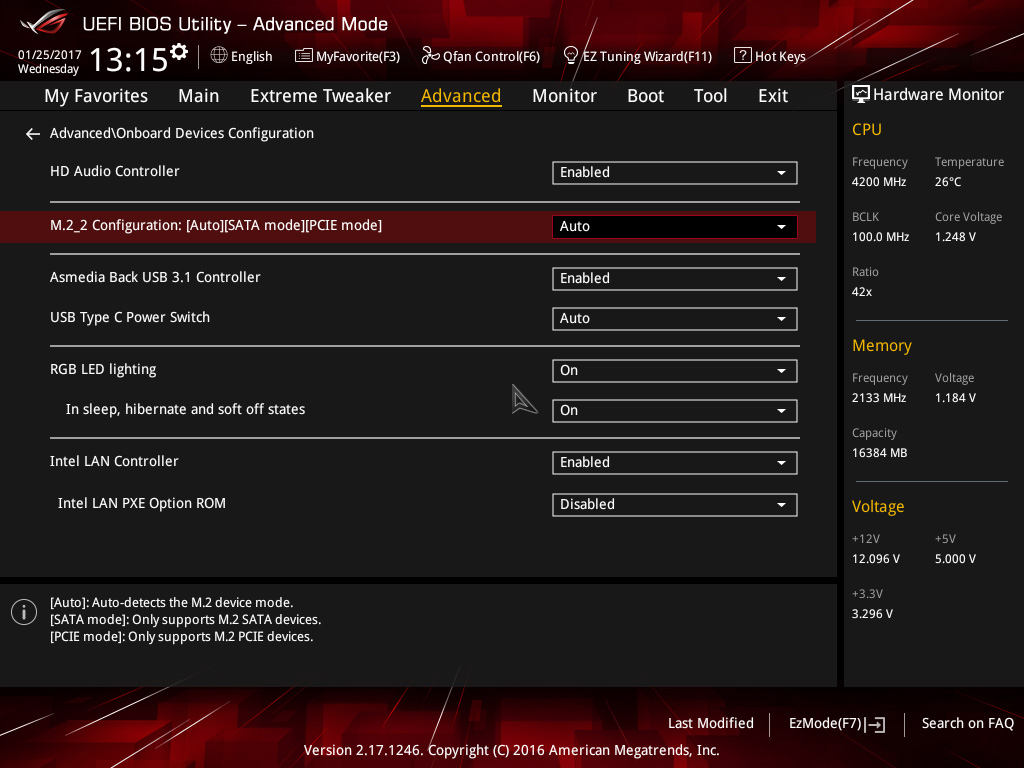
Task: Click the Hardware Monitor screen icon
Action: [x=861, y=95]
